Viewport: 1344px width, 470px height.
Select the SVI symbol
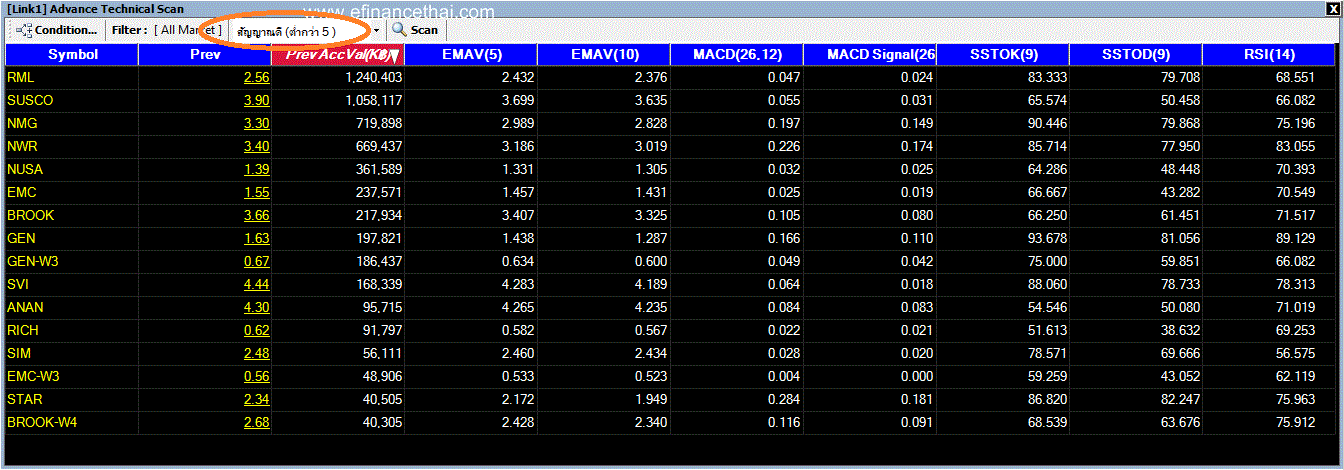[18, 284]
